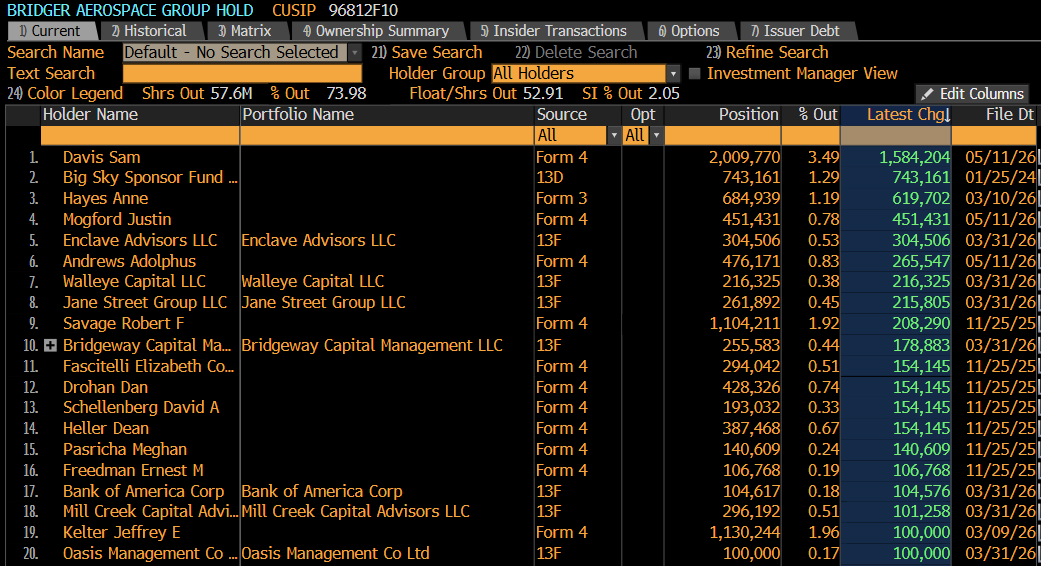Click Delete Search
1041x566 pixels.
pos(576,52)
